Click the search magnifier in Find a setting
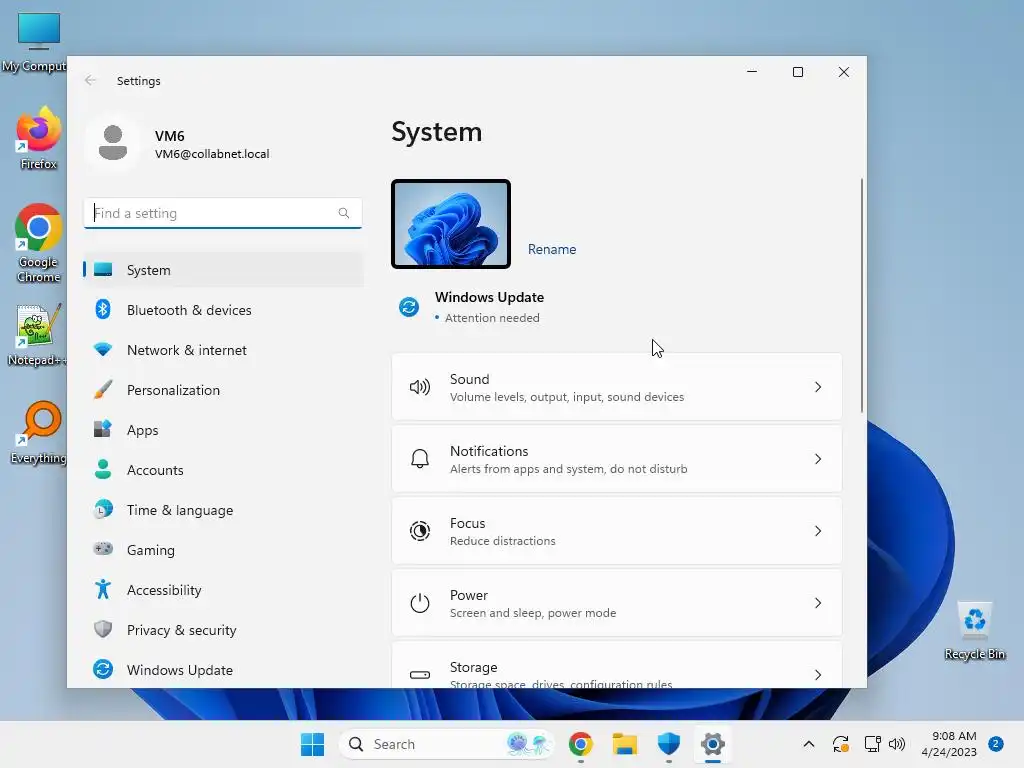The image size is (1024, 768). (344, 213)
